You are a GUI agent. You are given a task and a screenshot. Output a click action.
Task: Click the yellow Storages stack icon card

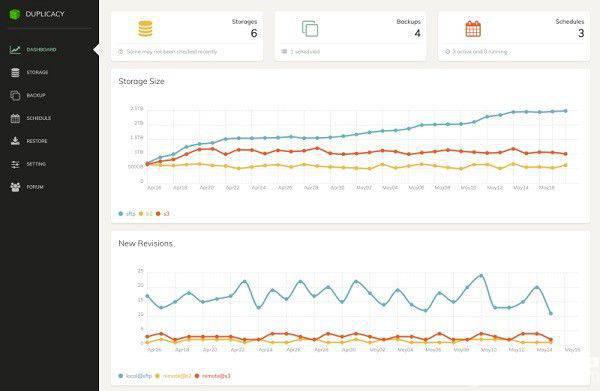click(145, 29)
